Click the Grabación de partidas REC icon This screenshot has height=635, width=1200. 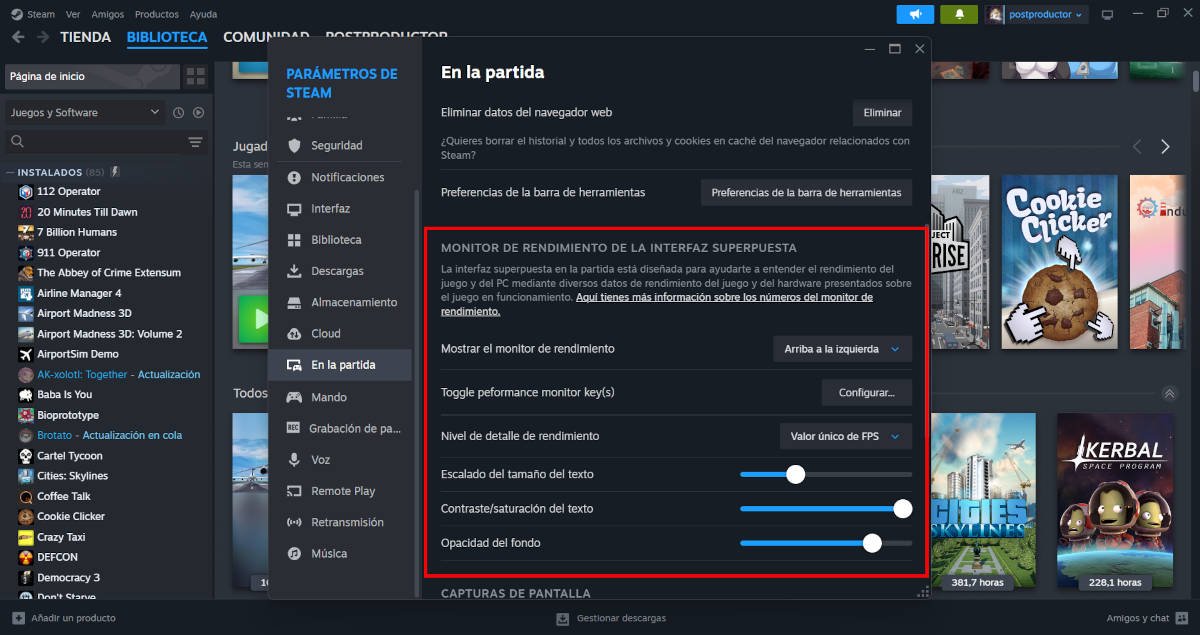pyautogui.click(x=294, y=428)
